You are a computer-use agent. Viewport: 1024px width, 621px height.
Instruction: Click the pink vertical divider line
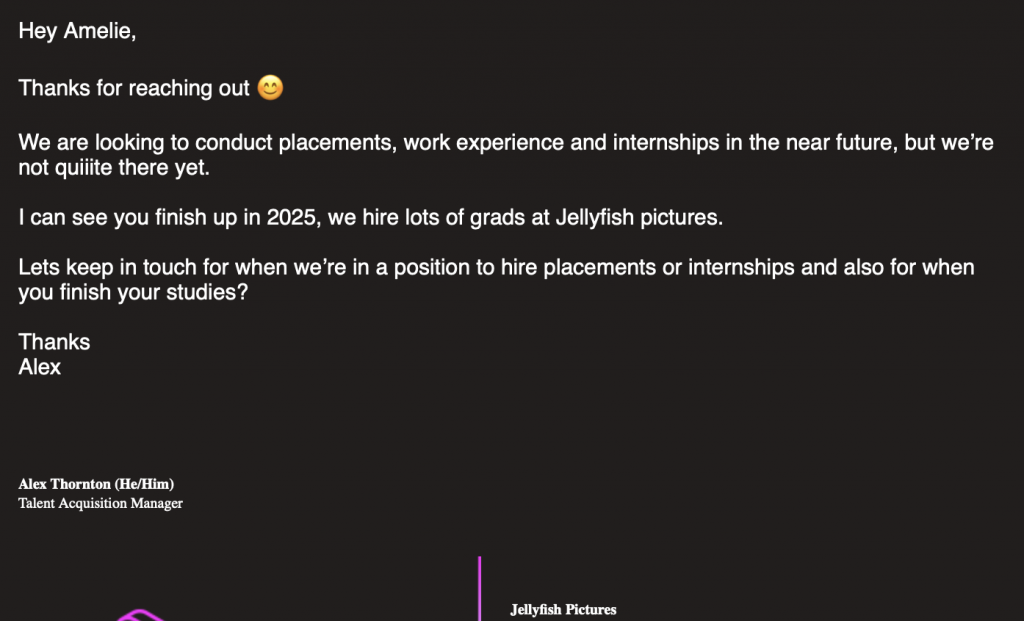click(479, 588)
